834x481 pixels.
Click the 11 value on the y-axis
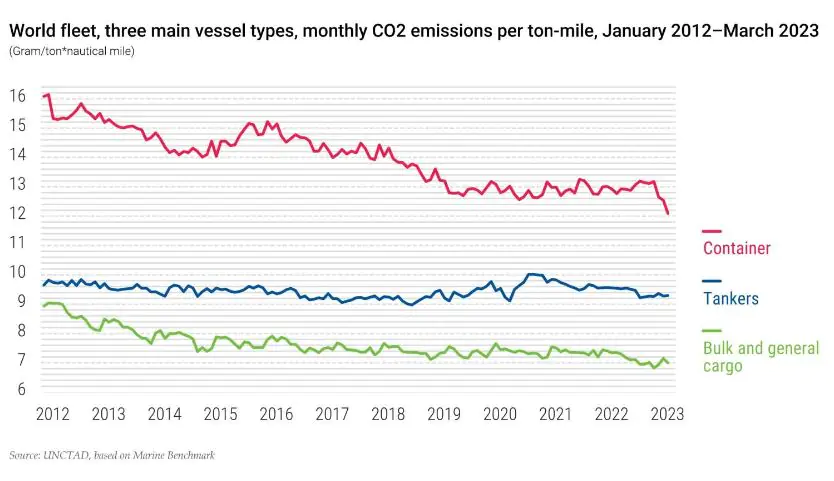[18, 242]
